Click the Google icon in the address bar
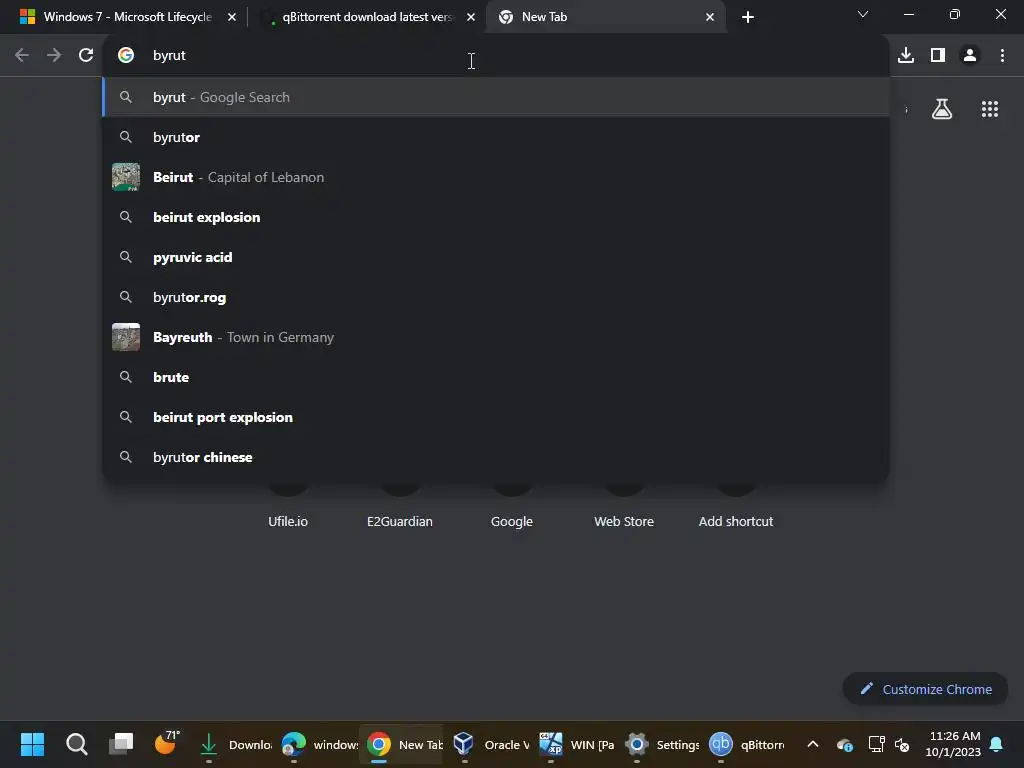 point(126,56)
